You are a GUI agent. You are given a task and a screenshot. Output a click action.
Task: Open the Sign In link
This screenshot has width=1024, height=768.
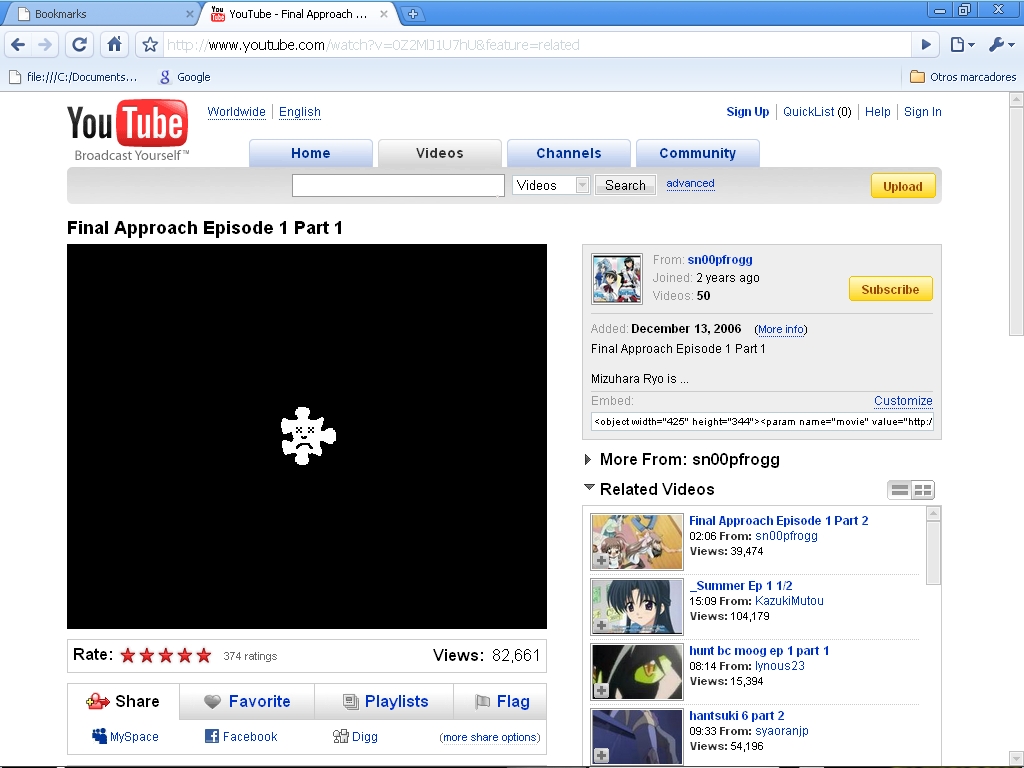pos(923,112)
